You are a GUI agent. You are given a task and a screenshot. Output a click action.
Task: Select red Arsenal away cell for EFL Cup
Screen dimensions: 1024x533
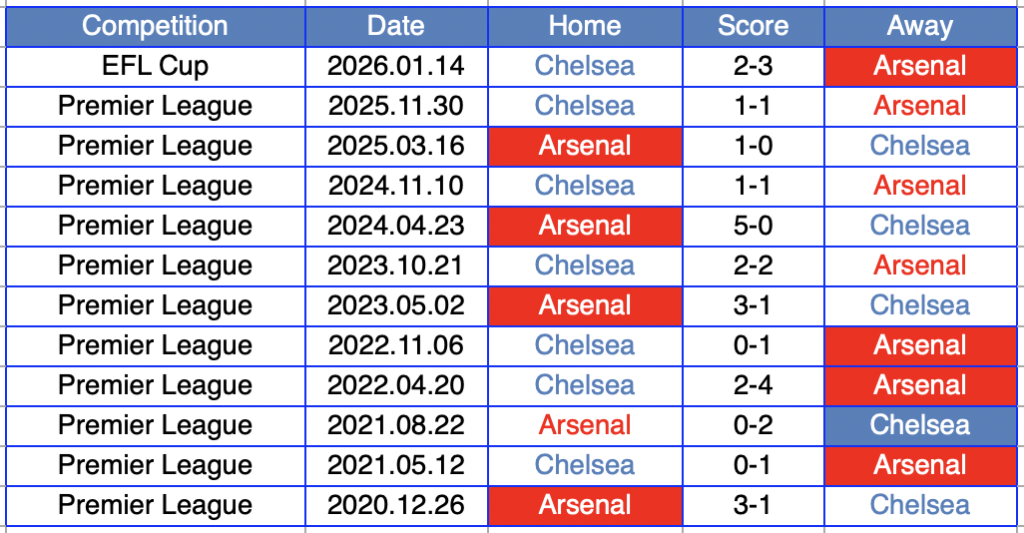click(920, 66)
